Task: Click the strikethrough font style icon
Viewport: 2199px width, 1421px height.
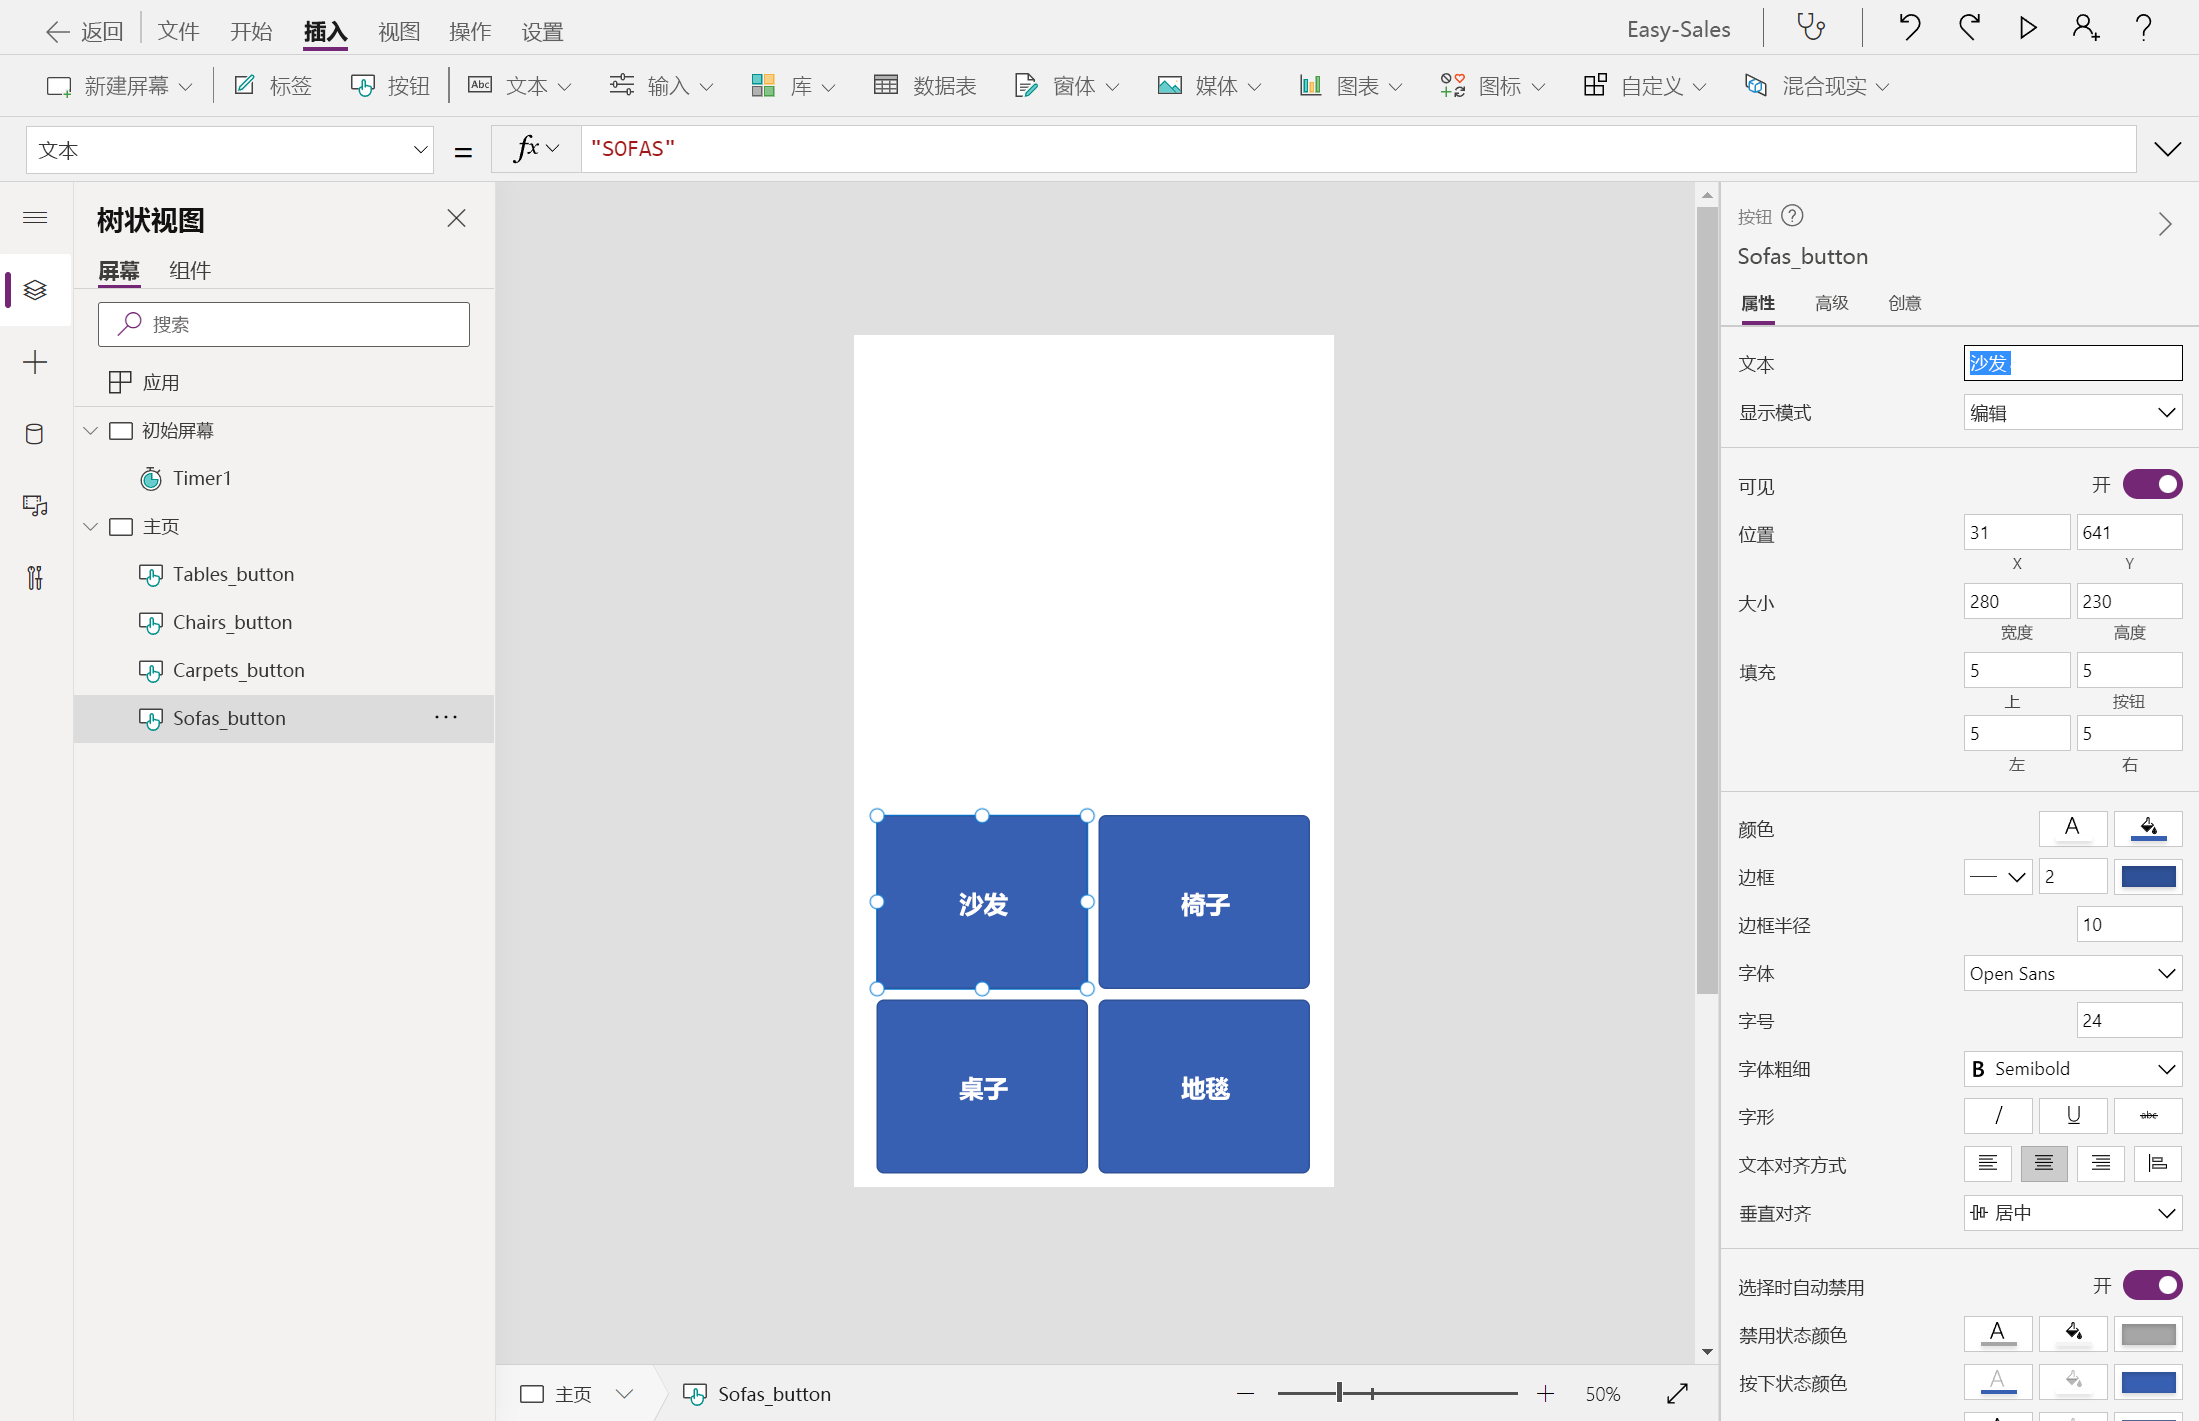Action: [x=2148, y=1116]
